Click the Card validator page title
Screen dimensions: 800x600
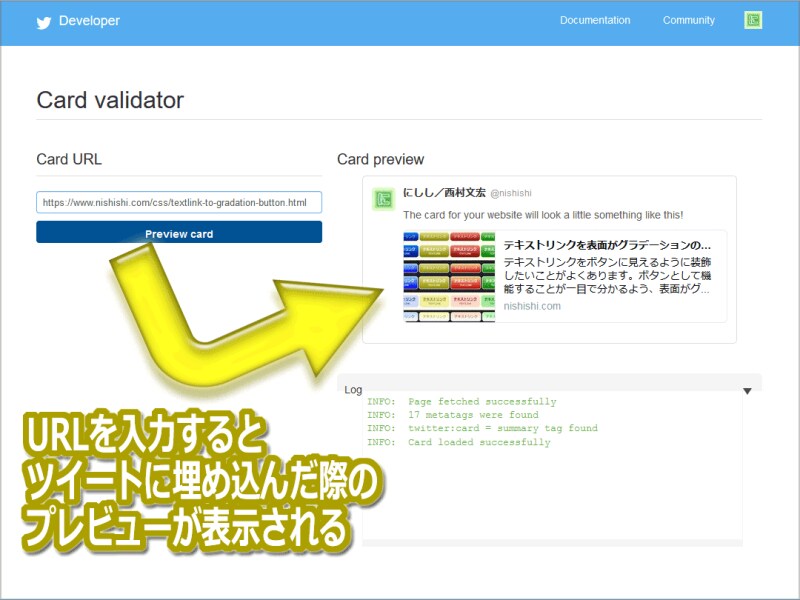click(x=110, y=100)
